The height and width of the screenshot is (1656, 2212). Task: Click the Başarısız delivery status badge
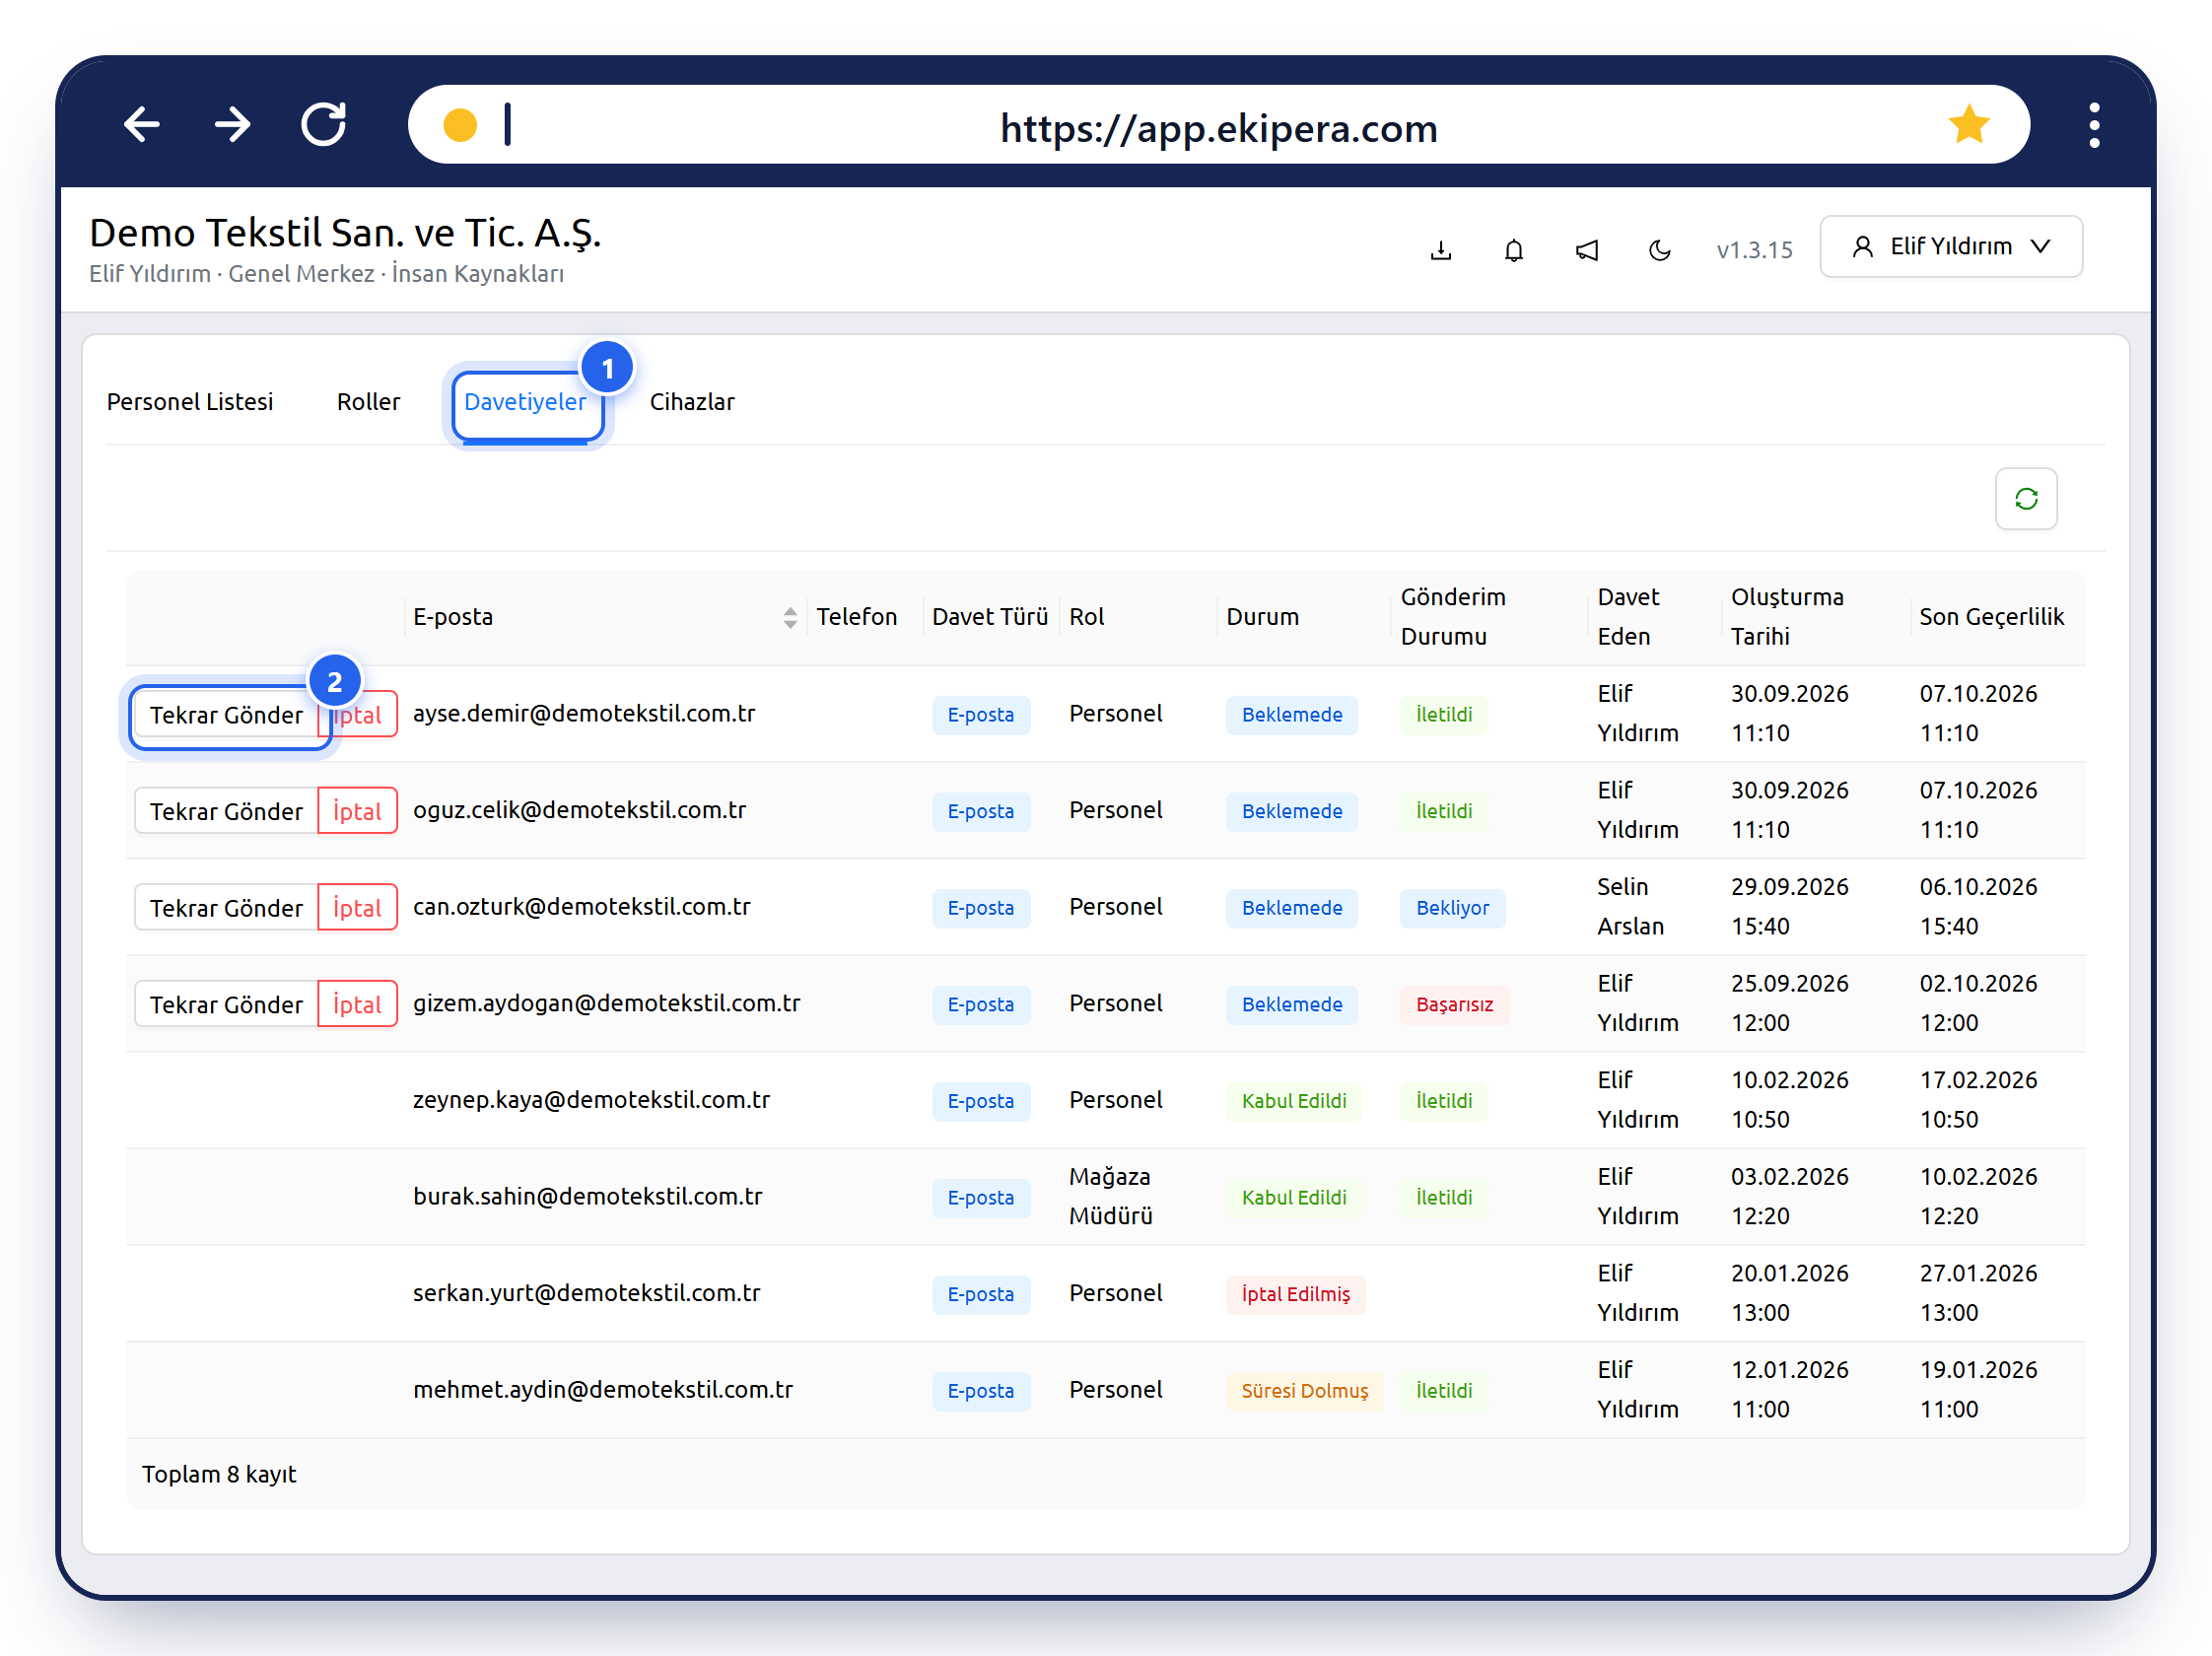click(1454, 1004)
